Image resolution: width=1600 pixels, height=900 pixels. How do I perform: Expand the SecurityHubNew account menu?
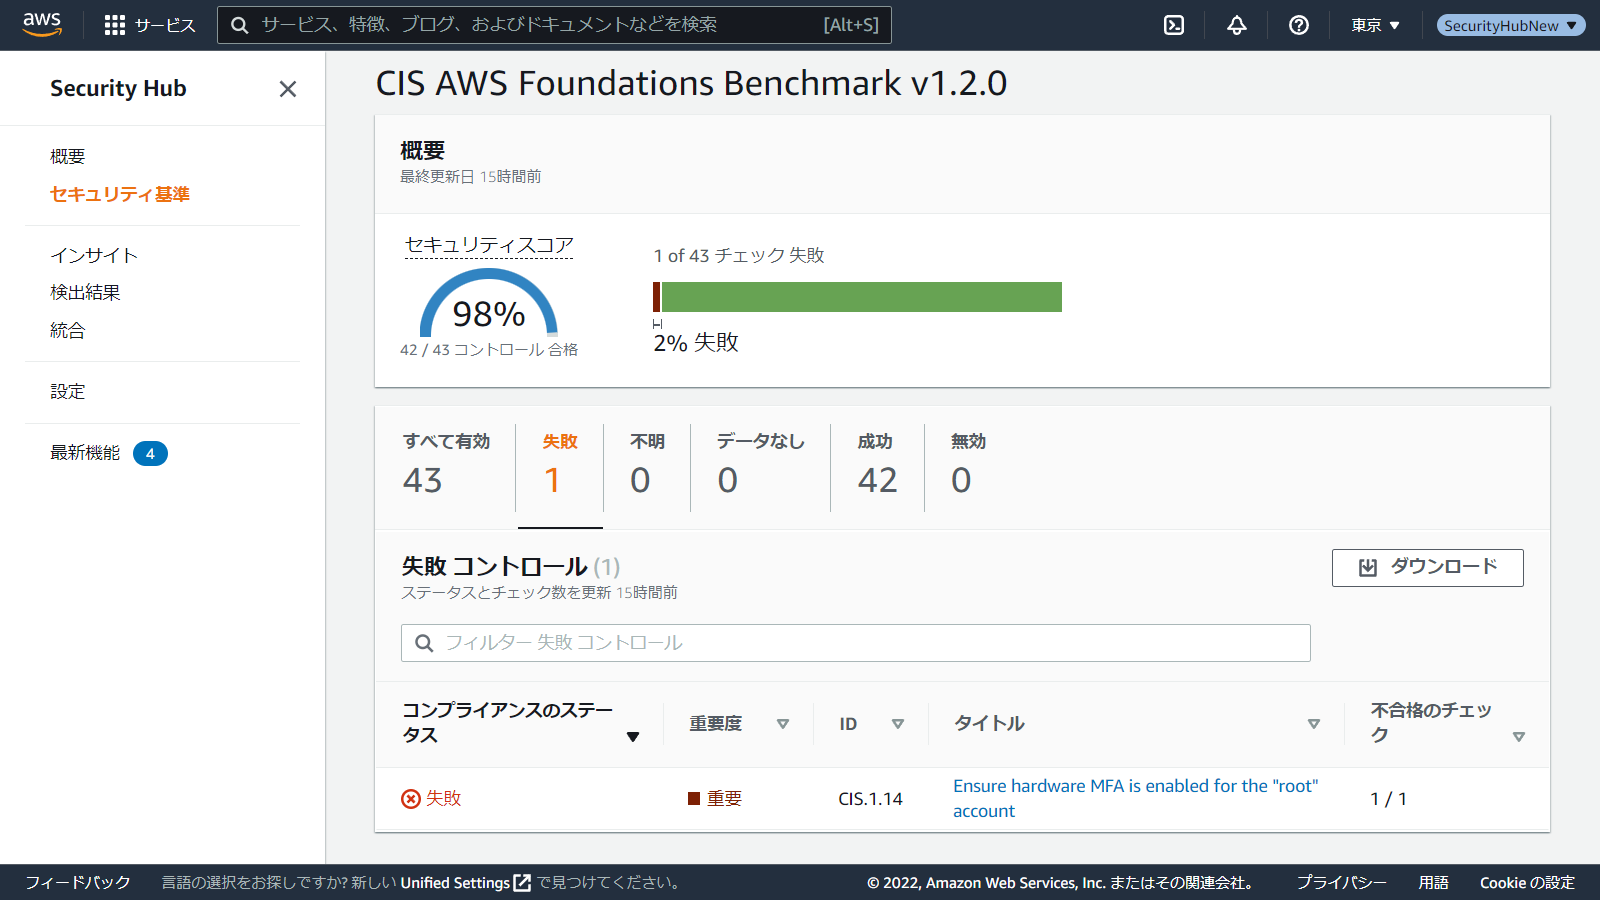pos(1510,25)
